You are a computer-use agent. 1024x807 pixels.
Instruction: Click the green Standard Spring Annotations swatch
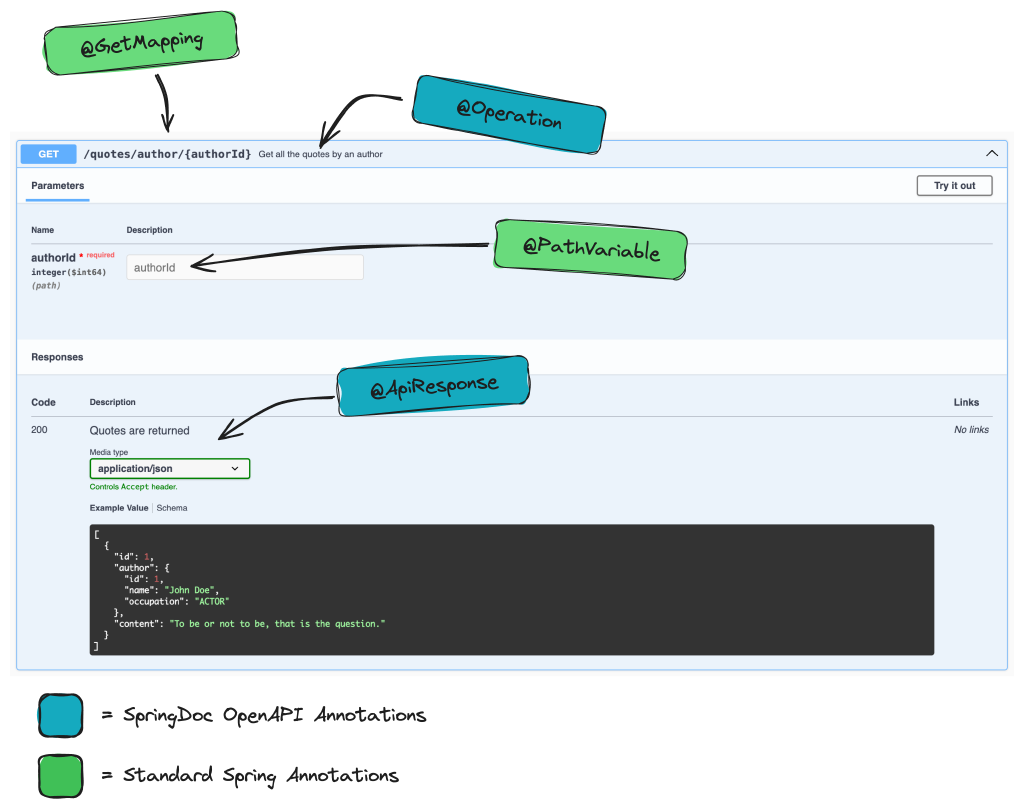60,775
